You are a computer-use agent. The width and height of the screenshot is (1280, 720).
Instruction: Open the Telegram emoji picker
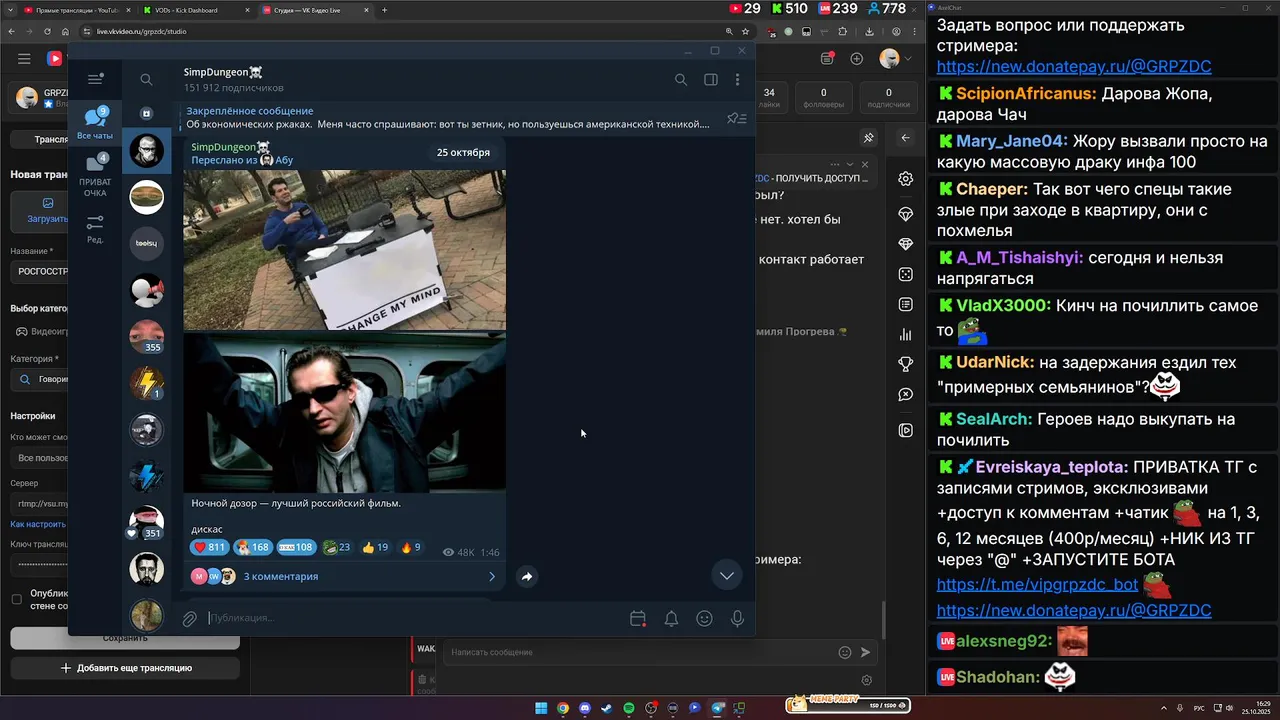(x=704, y=619)
